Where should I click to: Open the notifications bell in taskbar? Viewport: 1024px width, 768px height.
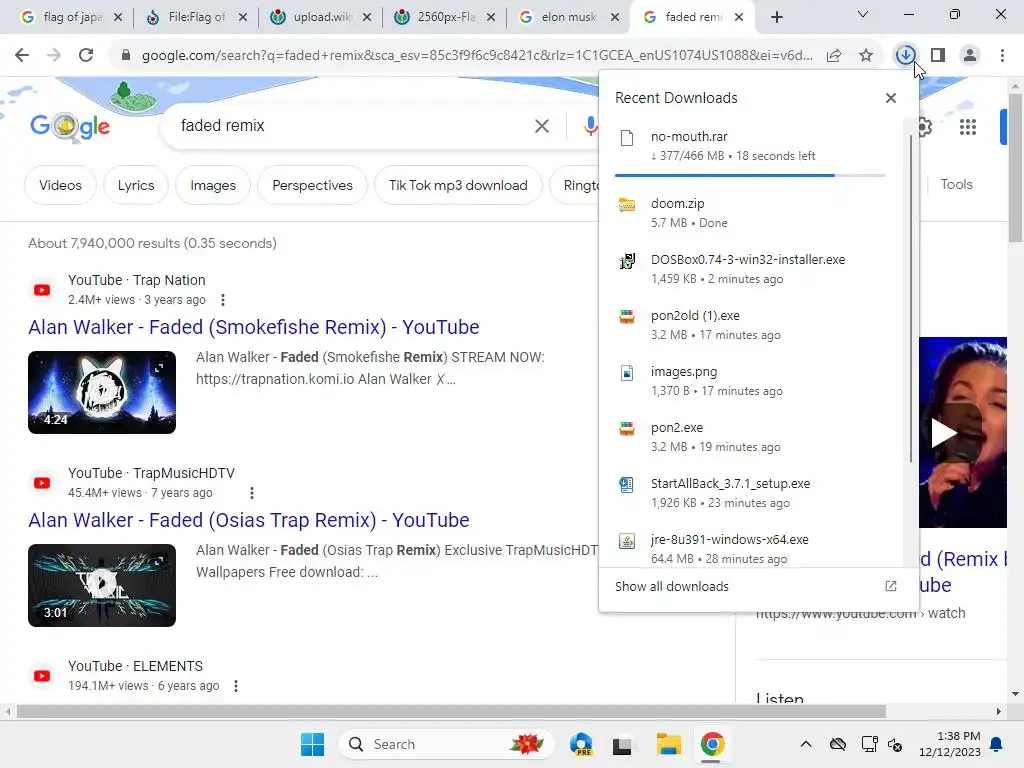(997, 744)
